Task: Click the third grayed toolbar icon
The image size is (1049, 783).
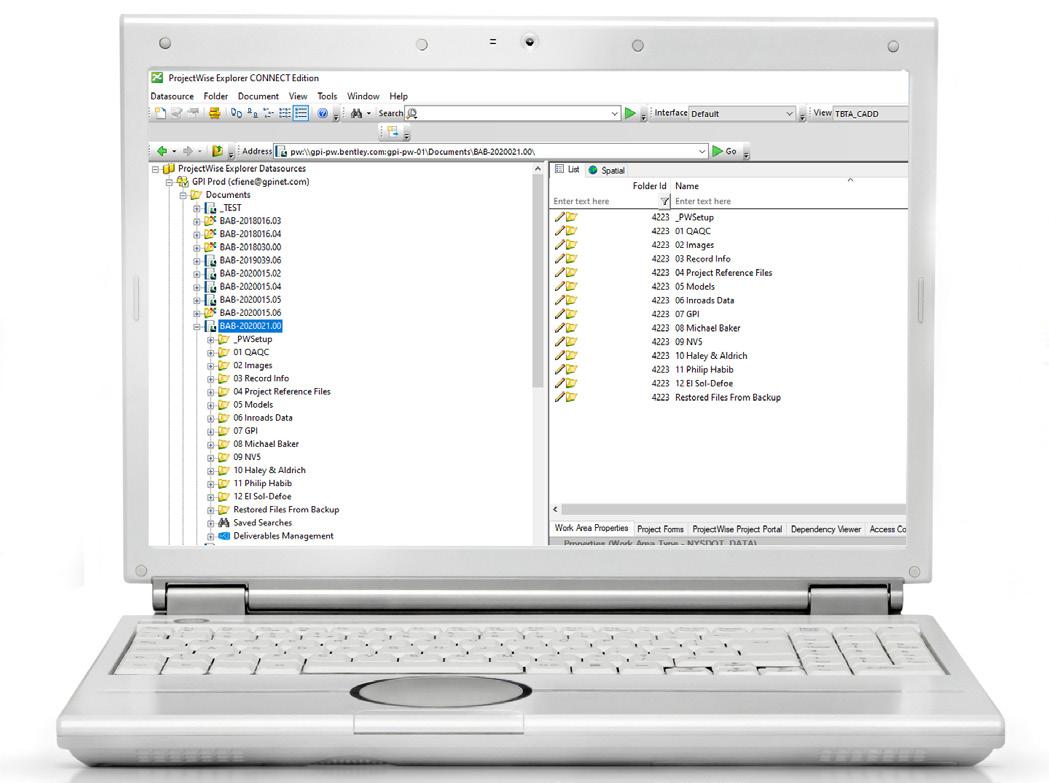Action: (193, 113)
